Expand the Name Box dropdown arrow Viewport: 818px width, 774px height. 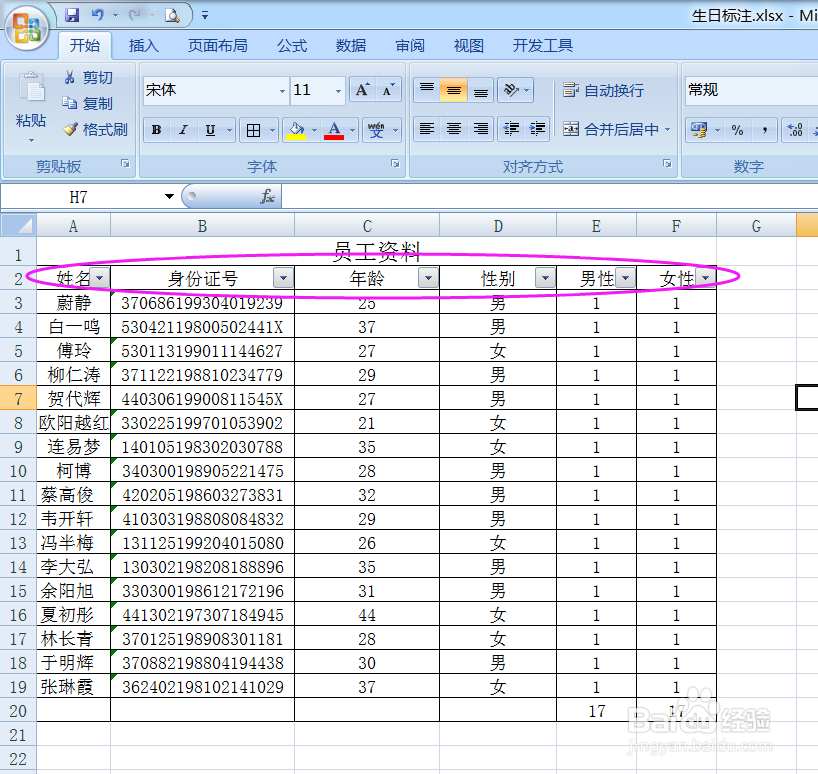(169, 197)
